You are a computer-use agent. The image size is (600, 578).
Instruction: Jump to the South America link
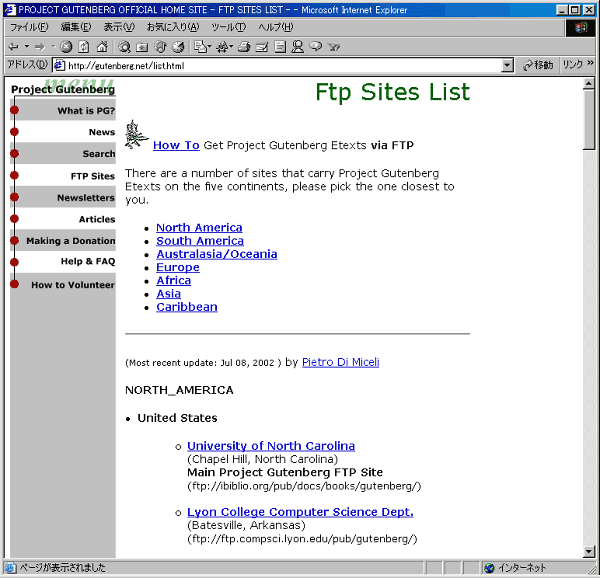[200, 241]
